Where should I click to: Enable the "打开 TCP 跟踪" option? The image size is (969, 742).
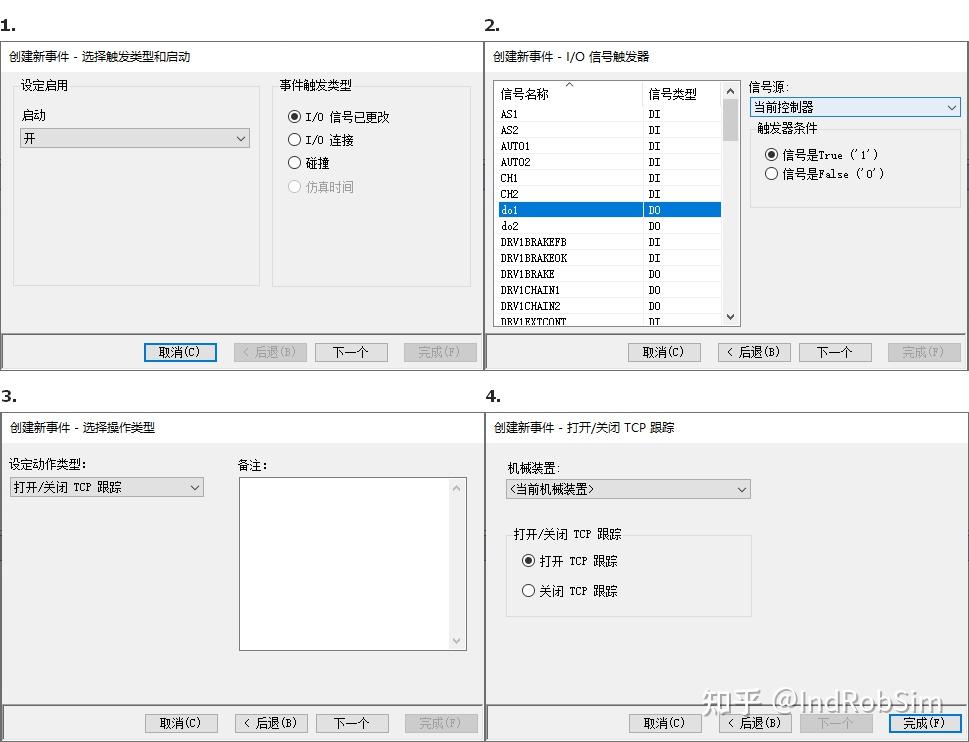(528, 561)
